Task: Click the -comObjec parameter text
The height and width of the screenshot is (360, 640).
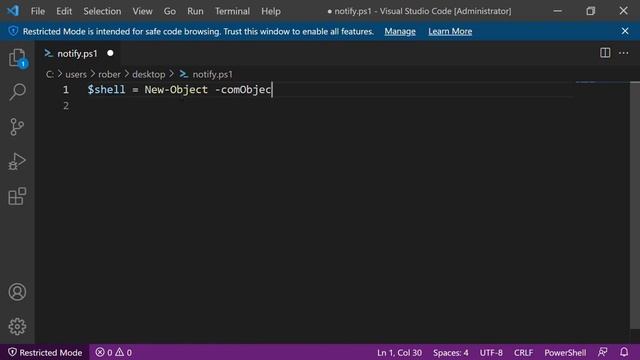Action: 243,89
